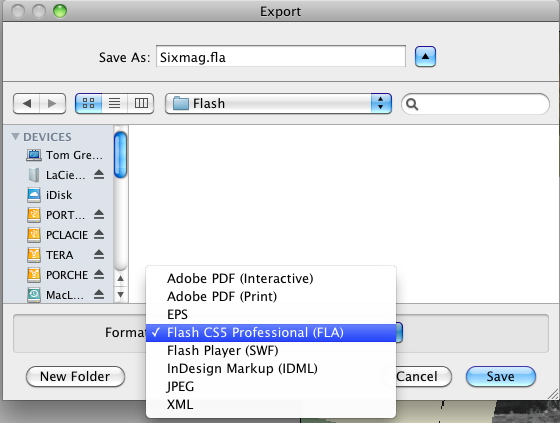
Task: Eject the TERA drive
Action: (x=99, y=255)
